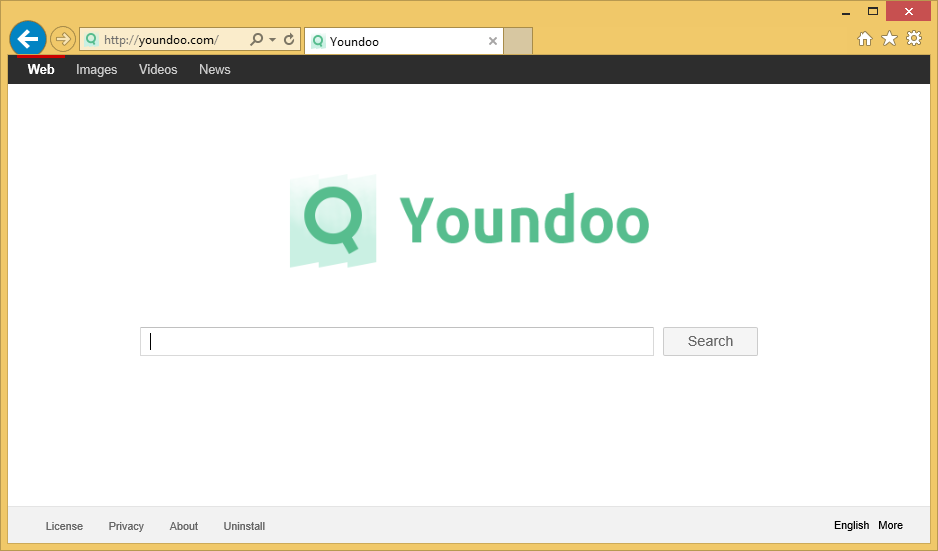Maximize the browser window
Image resolution: width=938 pixels, height=551 pixels.
[873, 11]
